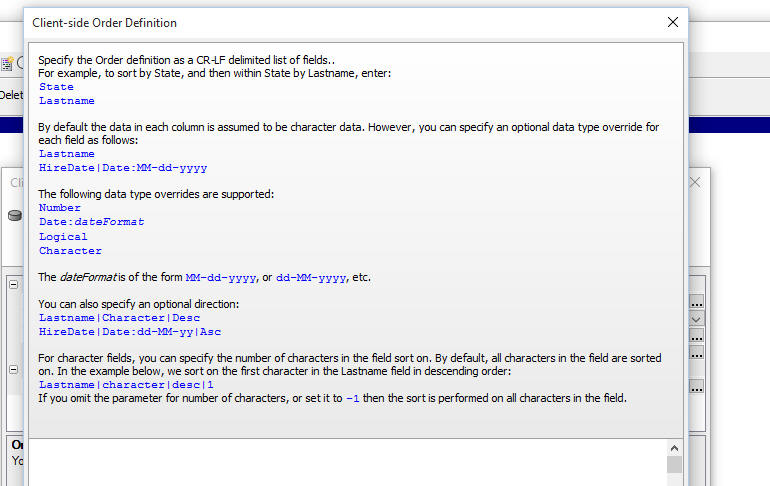Viewport: 770px width, 486px height.
Task: Click the partially visible Delete button
Action: pos(11,95)
